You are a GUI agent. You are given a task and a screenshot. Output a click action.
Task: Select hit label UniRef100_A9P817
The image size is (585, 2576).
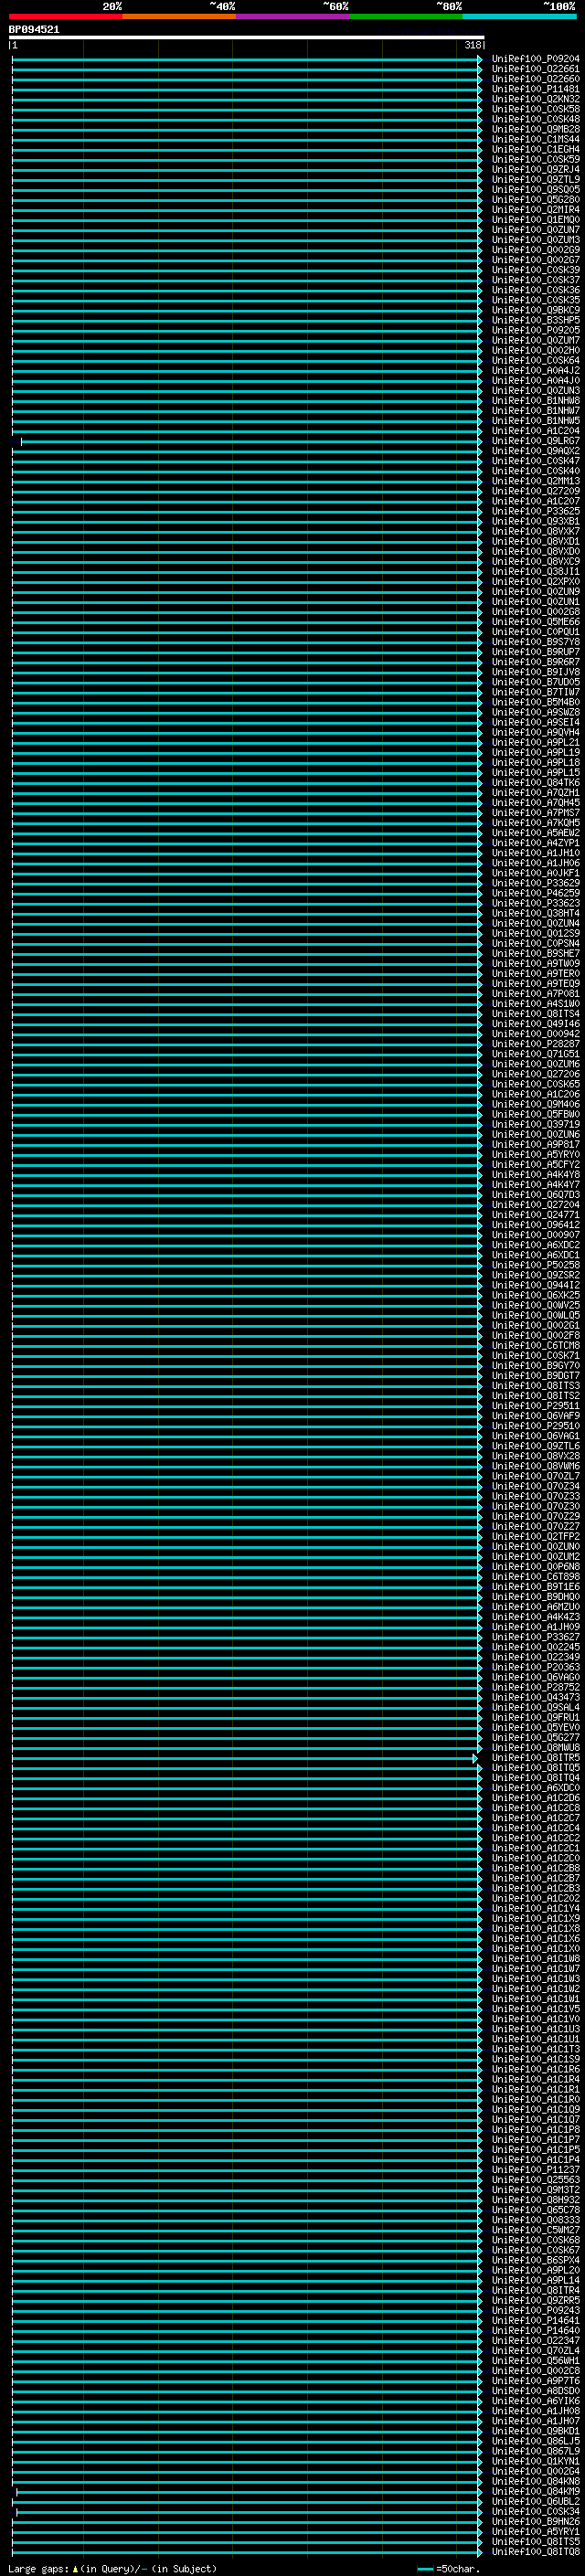535,1144
